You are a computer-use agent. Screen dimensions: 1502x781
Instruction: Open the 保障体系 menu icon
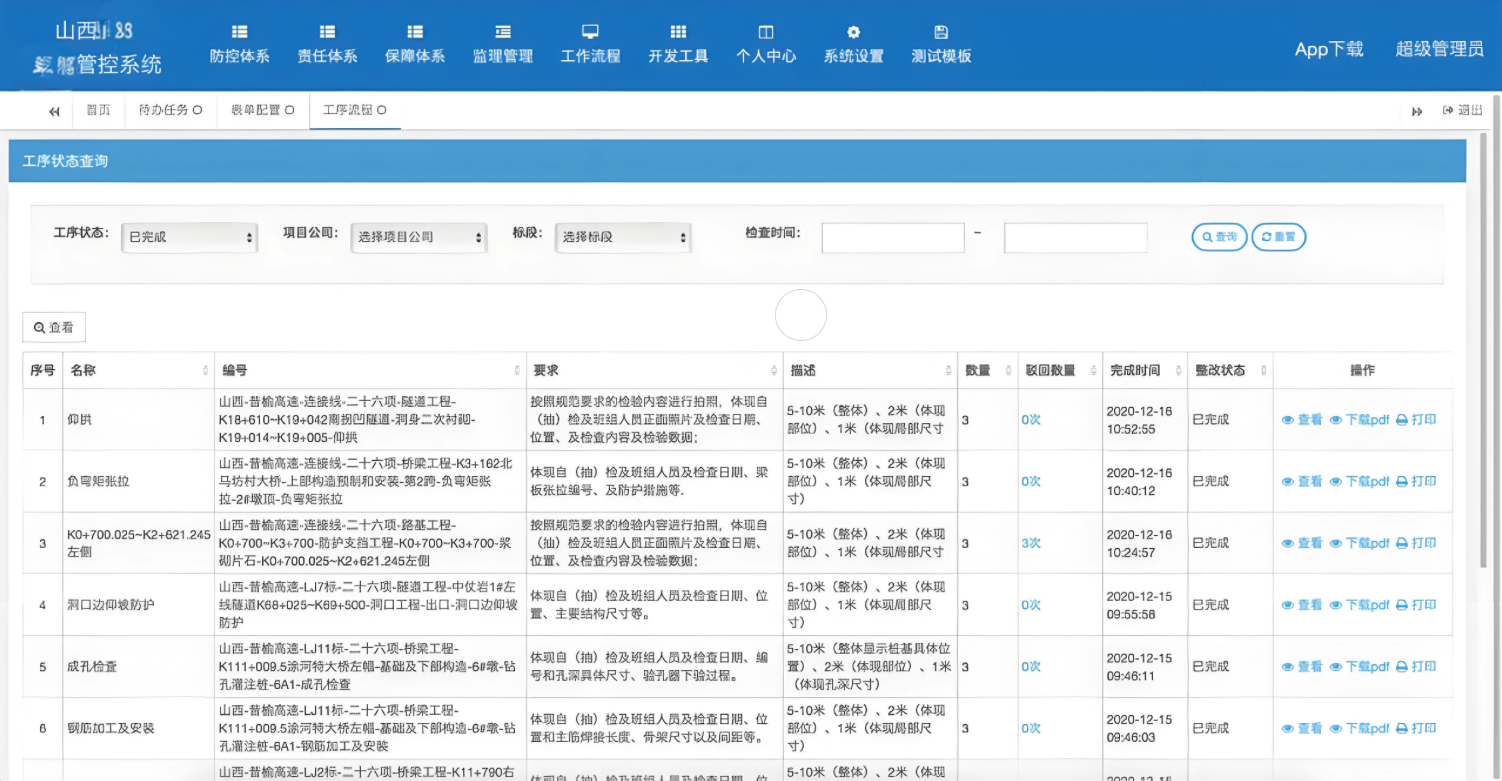click(415, 32)
